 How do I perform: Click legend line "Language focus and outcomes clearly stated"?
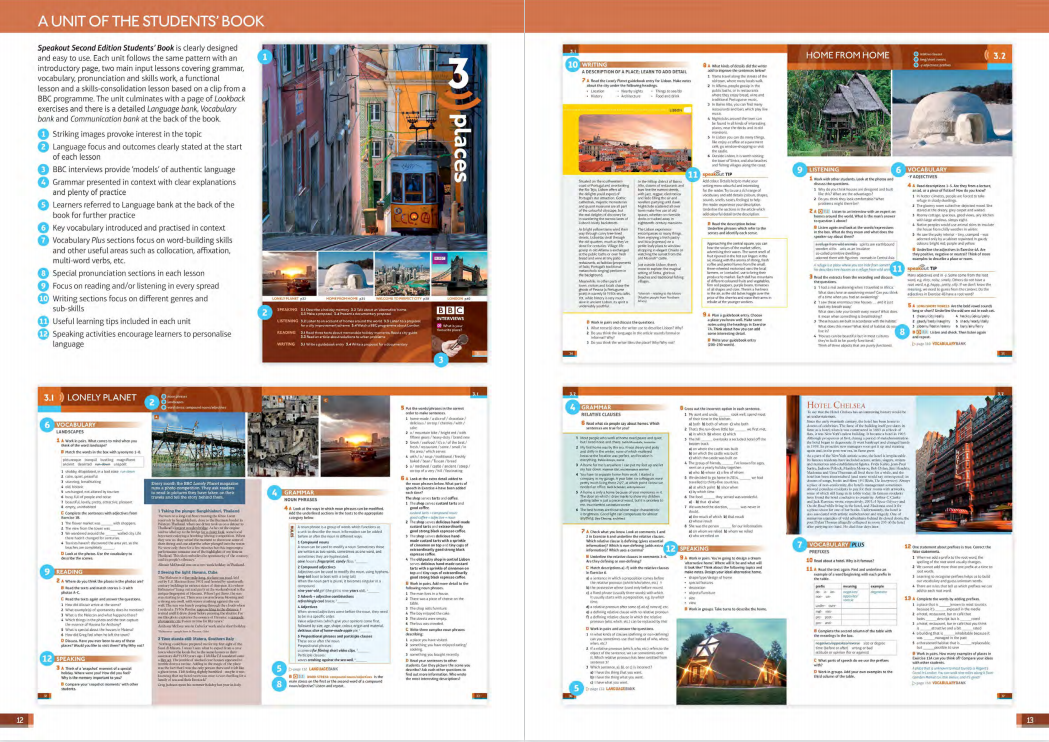tap(147, 147)
